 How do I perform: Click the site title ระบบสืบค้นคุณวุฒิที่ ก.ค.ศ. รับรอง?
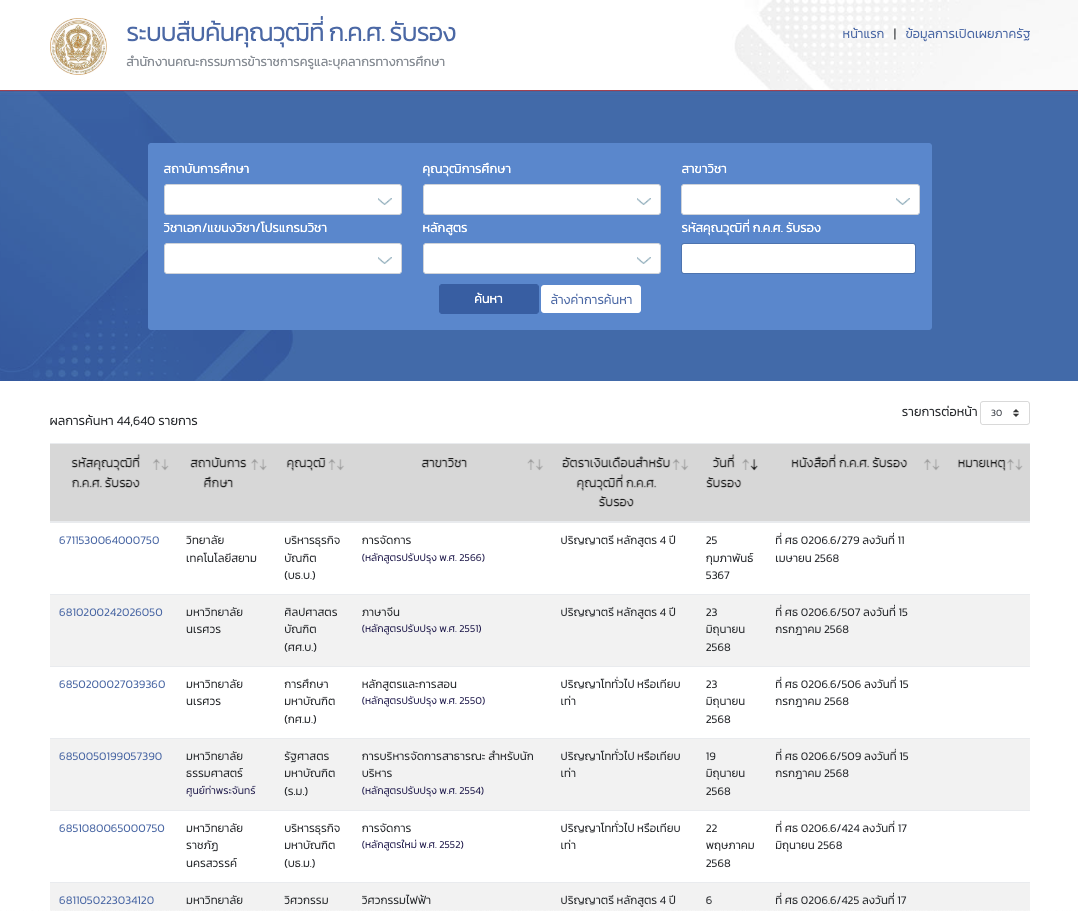291,33
